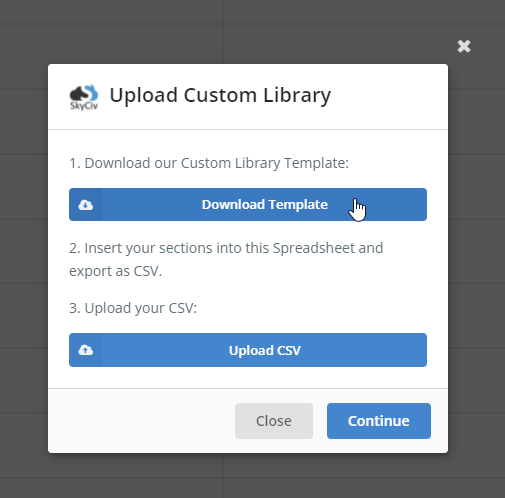Click the export as CSV text line
Viewport: 505px width, 498px height.
(115, 271)
